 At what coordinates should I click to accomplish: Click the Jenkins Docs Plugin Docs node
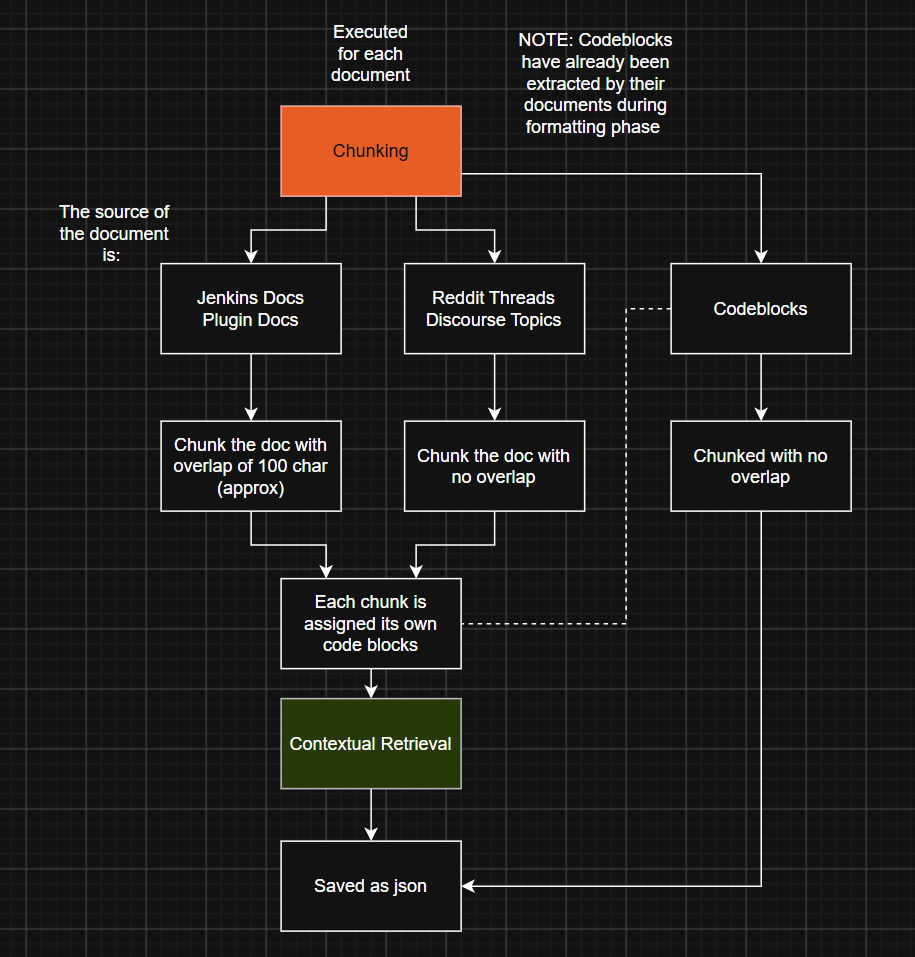[x=251, y=309]
